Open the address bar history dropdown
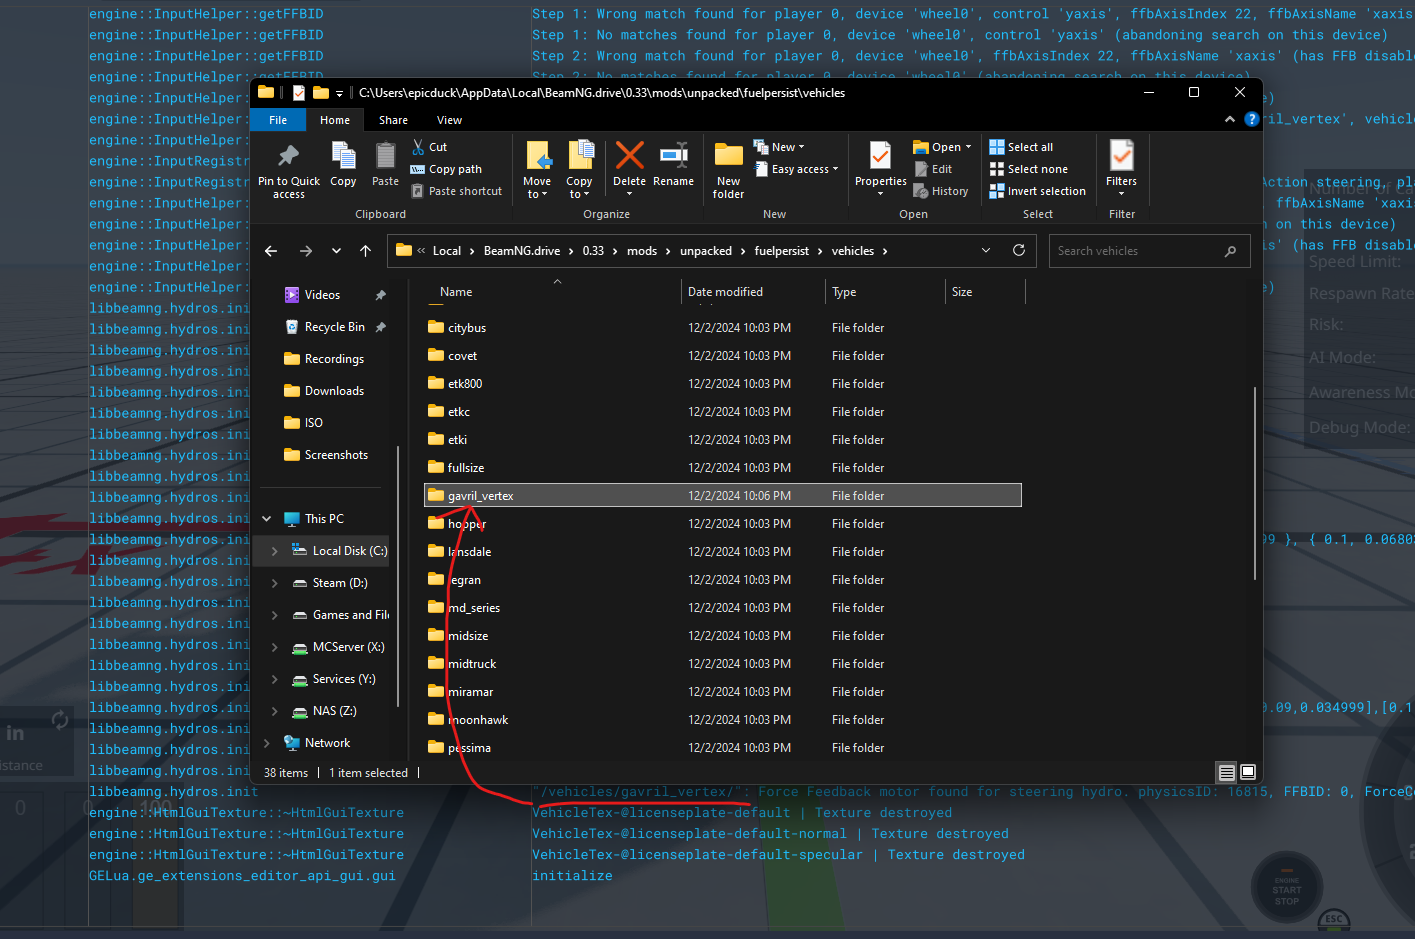This screenshot has height=939, width=1415. (x=986, y=251)
